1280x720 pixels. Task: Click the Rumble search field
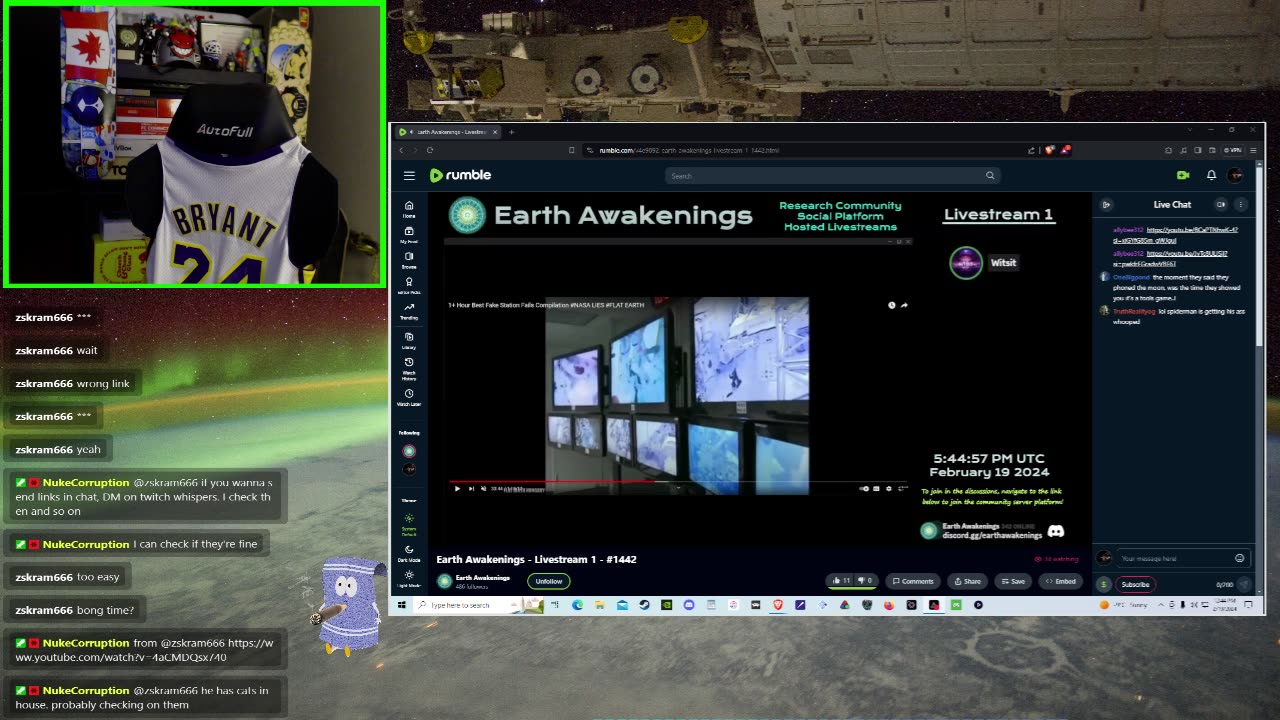point(833,176)
